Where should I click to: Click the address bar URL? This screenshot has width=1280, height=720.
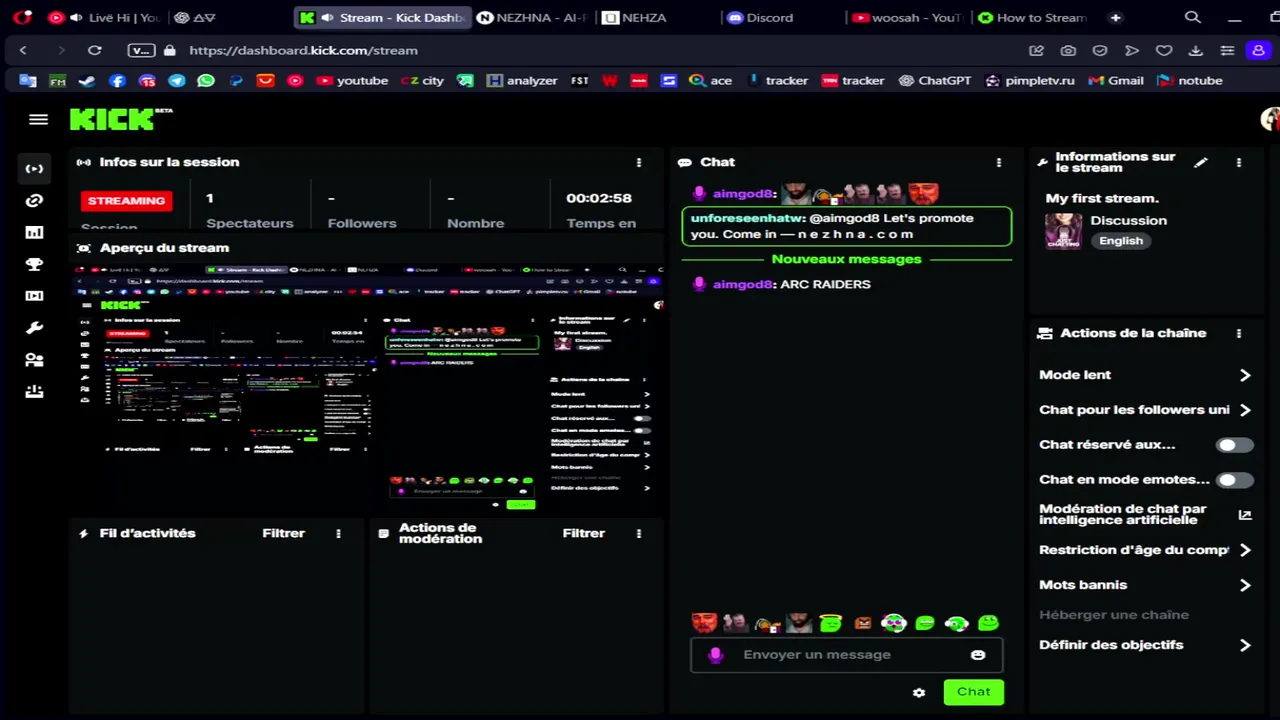point(303,50)
